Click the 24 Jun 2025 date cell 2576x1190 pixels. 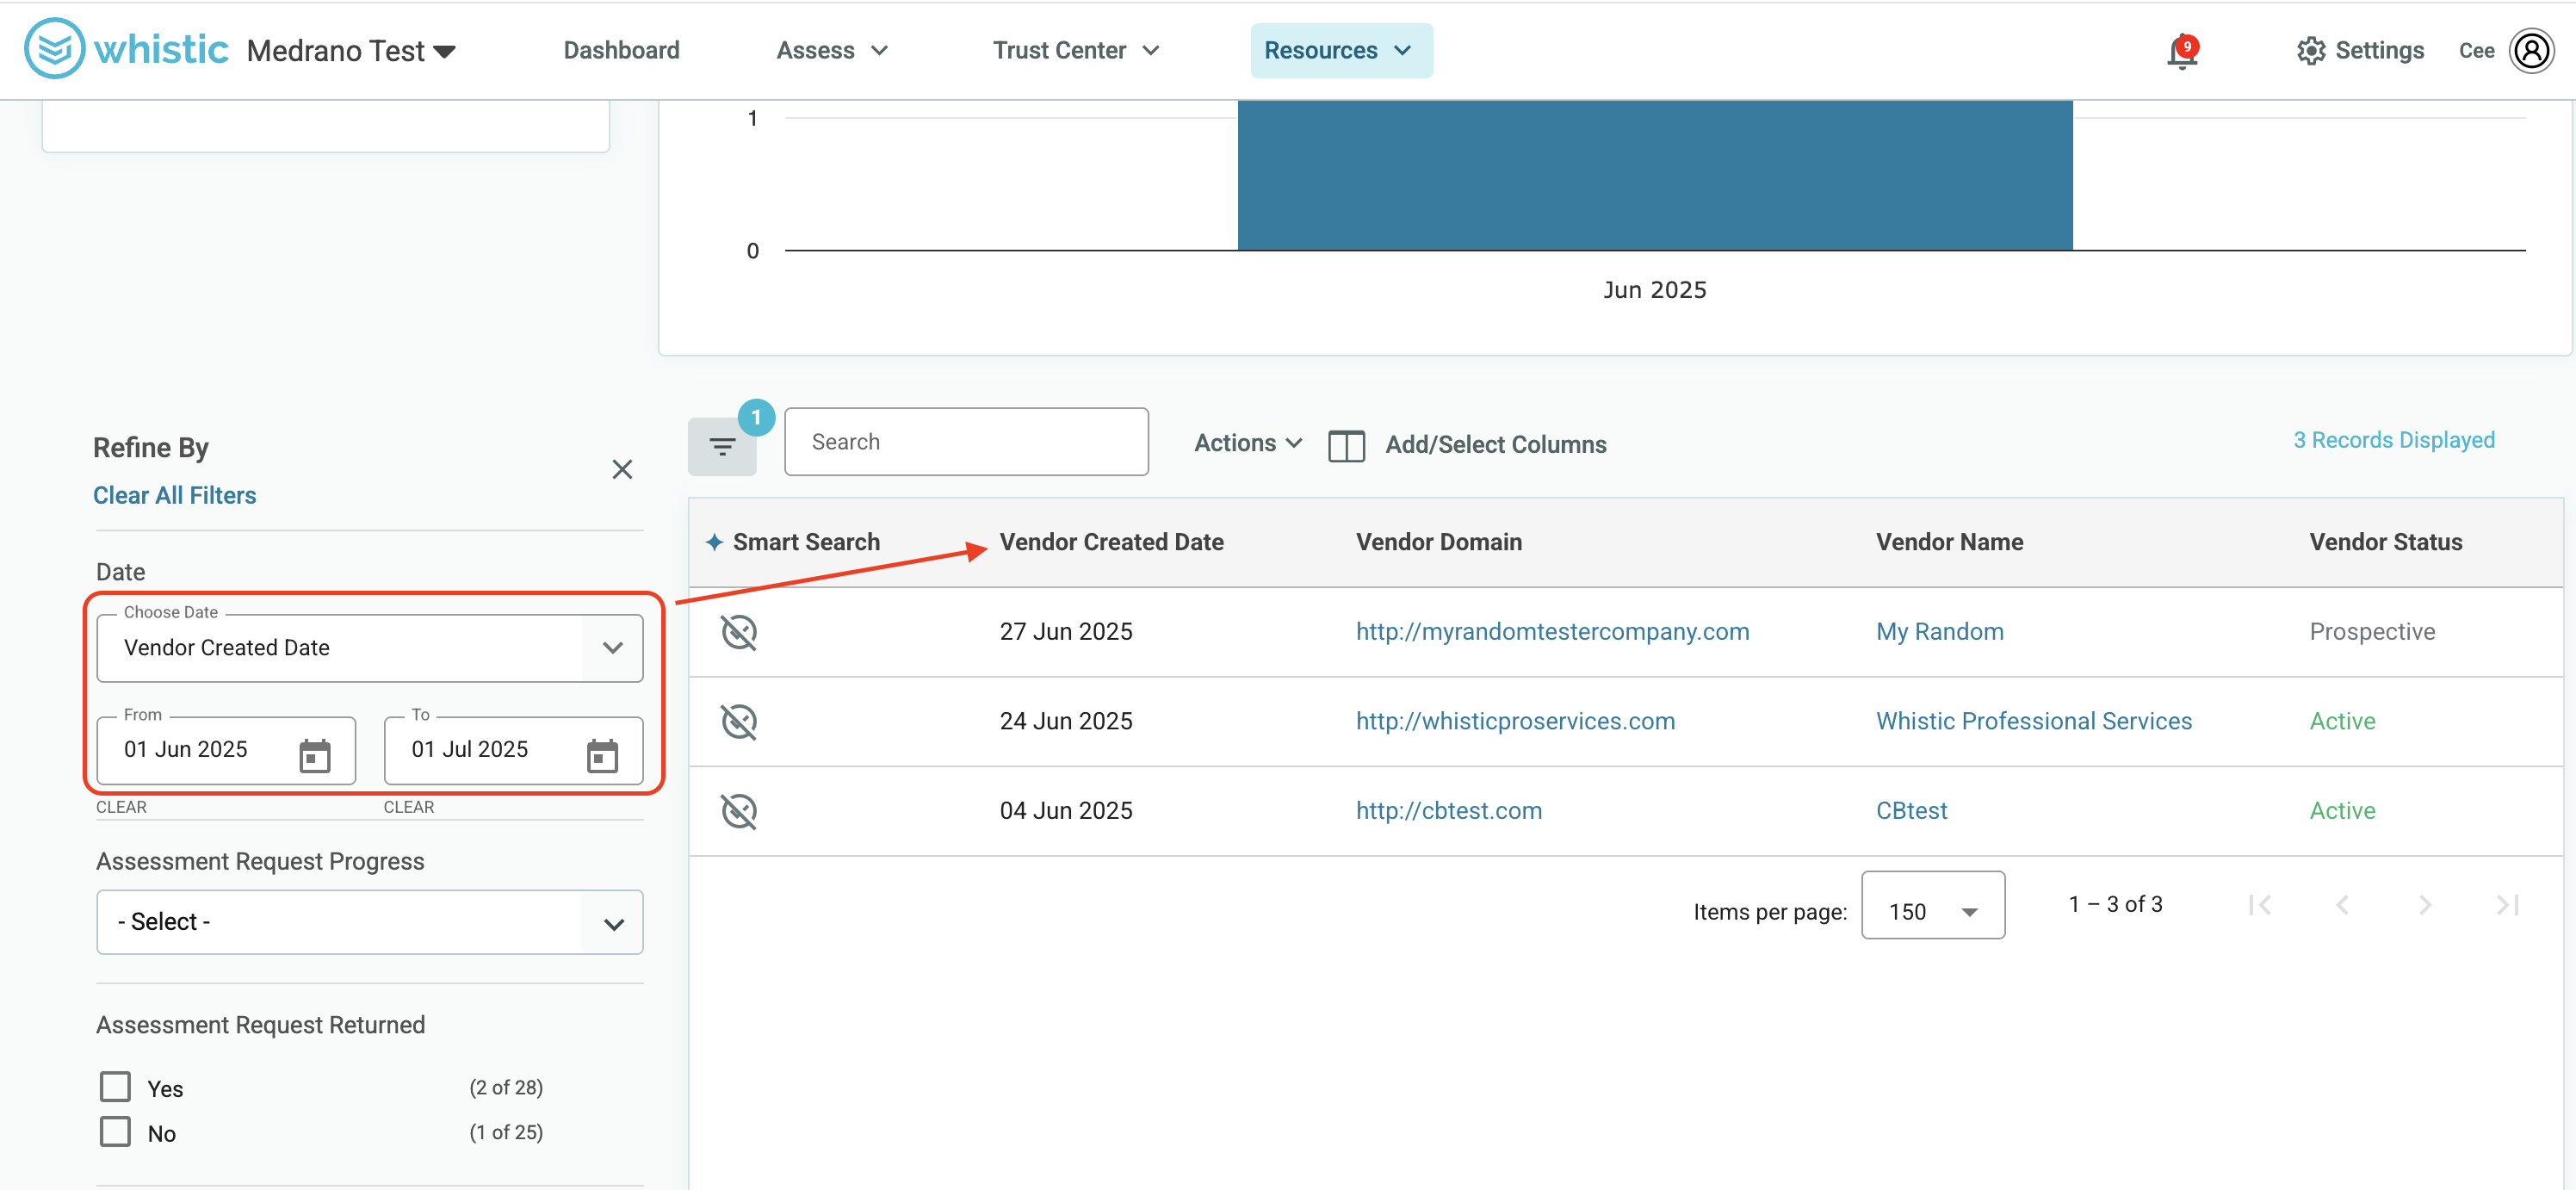point(1066,721)
